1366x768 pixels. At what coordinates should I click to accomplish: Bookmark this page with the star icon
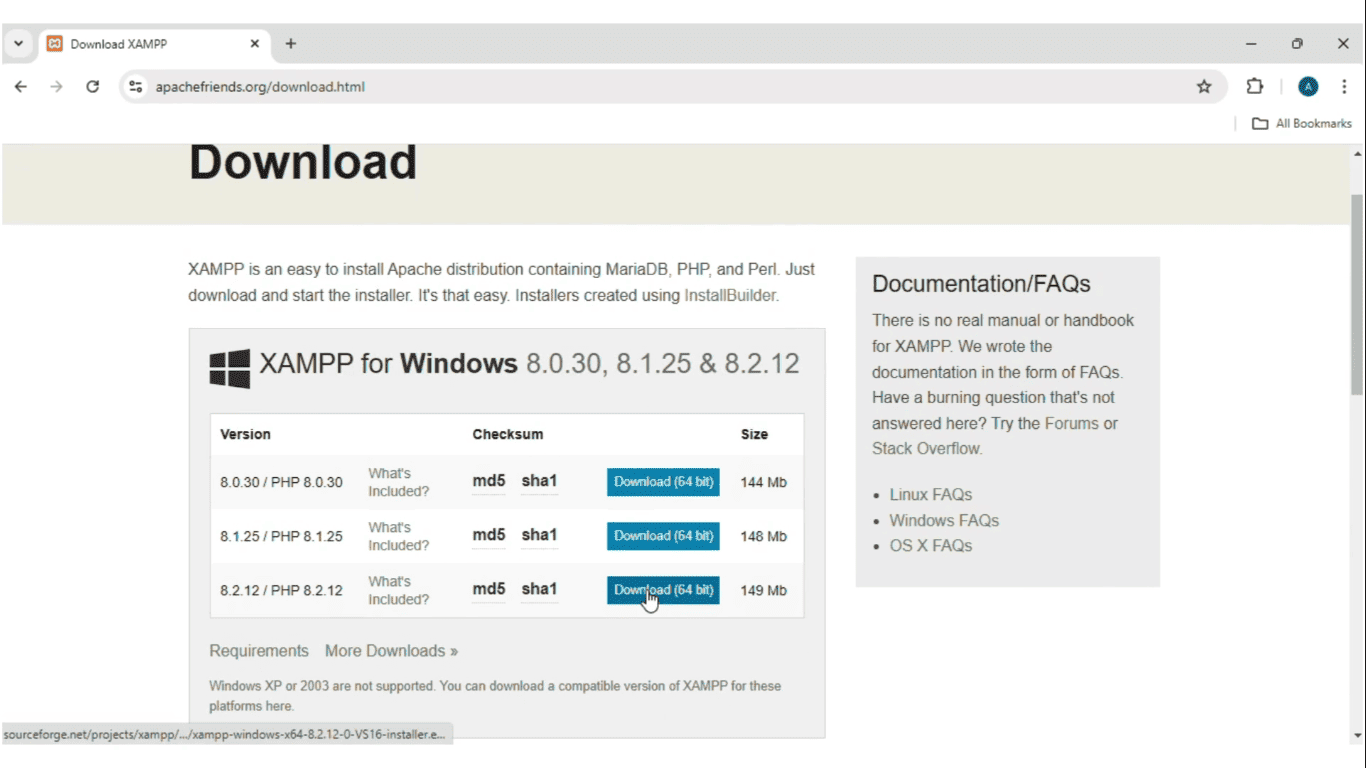coord(1204,87)
